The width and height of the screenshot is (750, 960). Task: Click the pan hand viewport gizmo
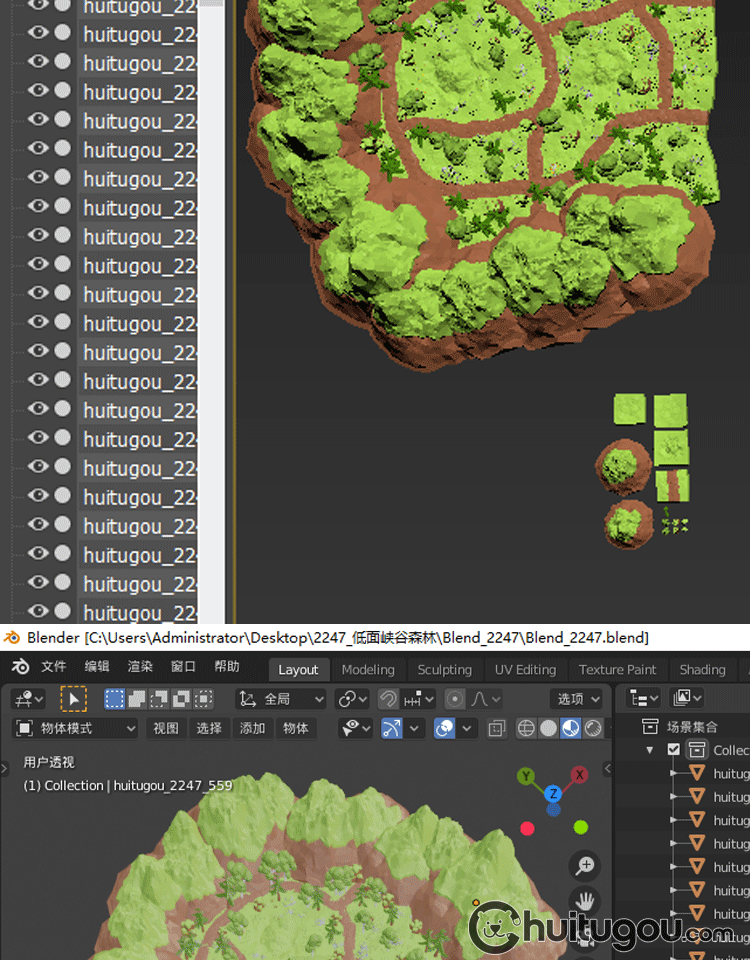point(585,902)
